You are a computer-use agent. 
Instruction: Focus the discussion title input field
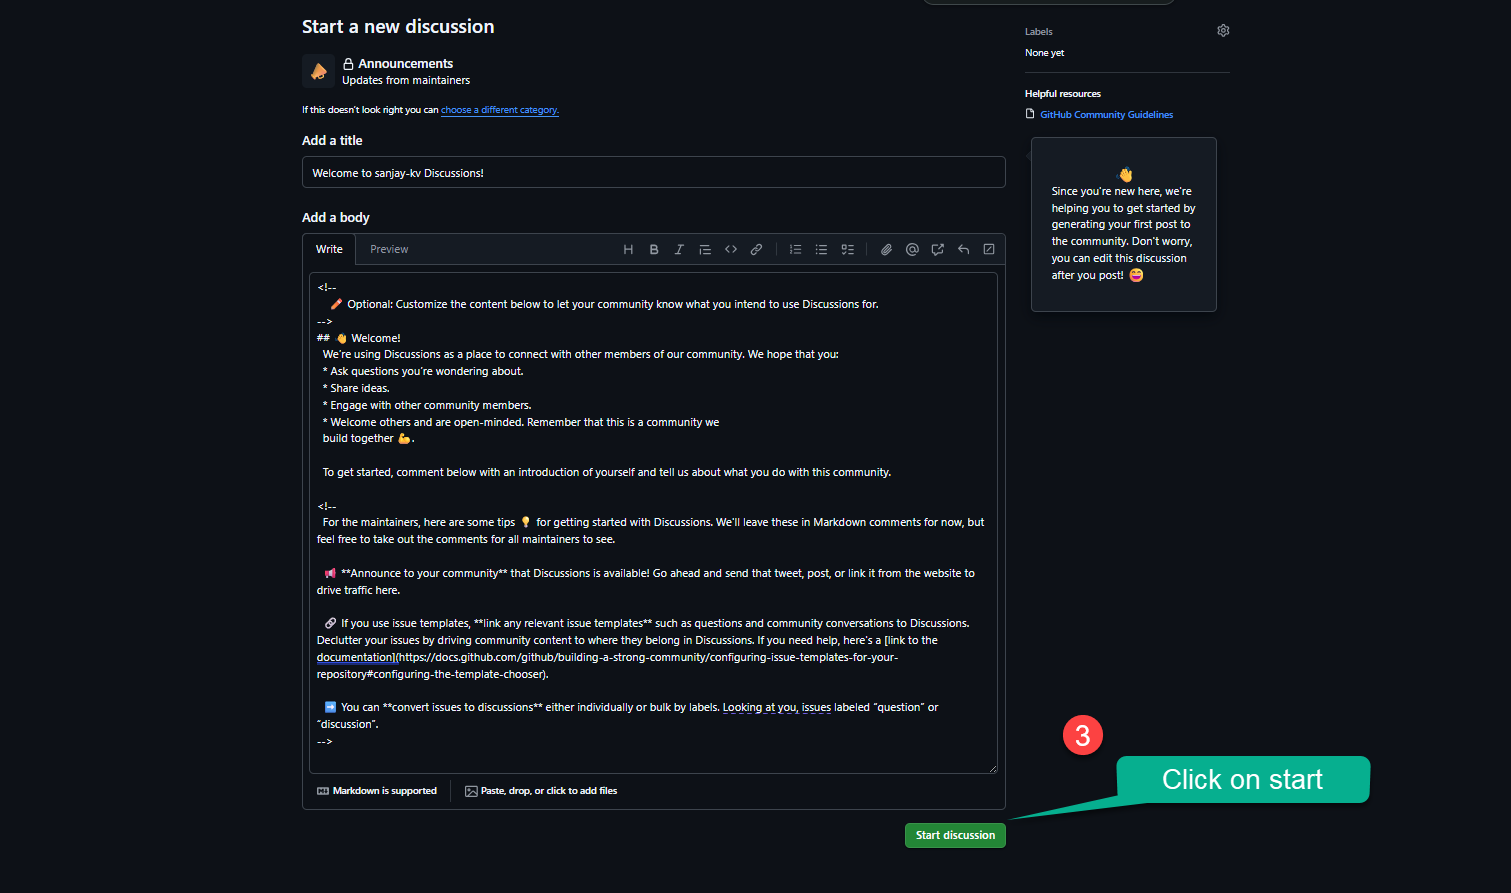pyautogui.click(x=653, y=172)
